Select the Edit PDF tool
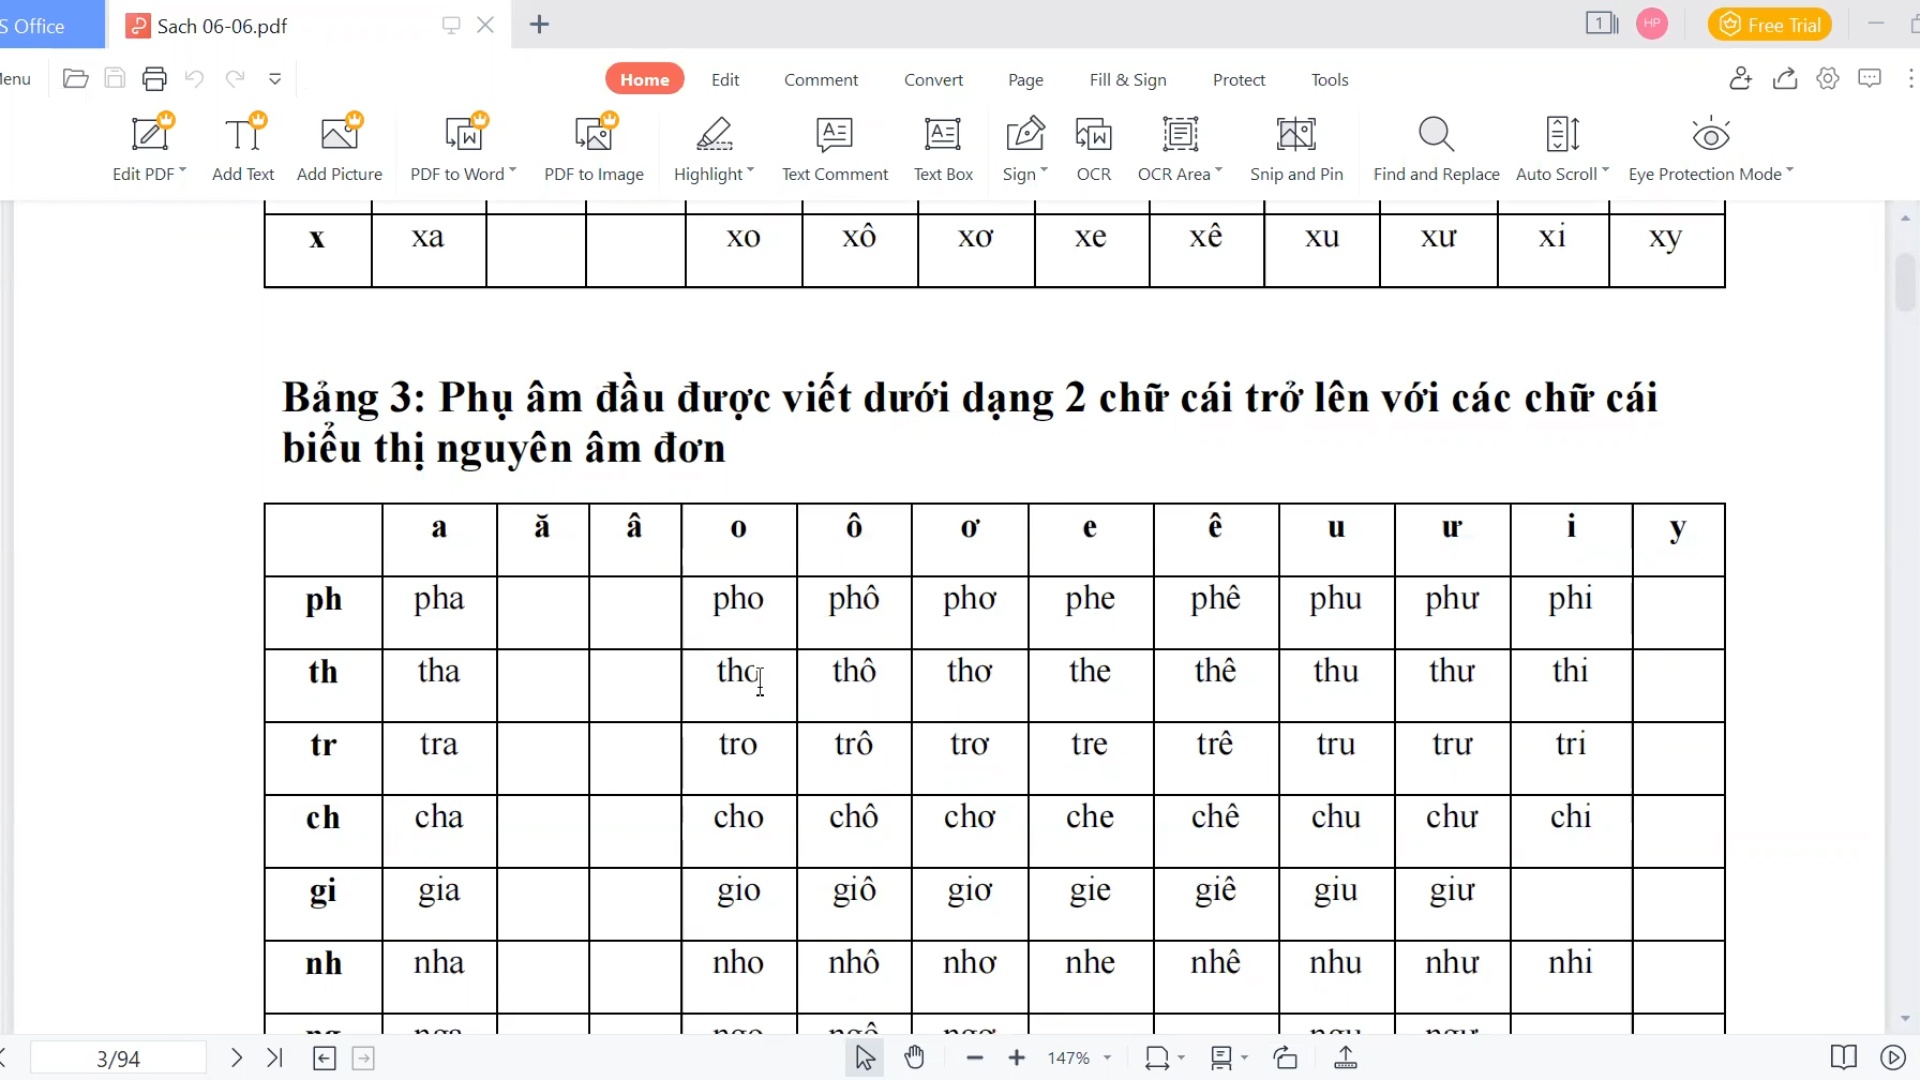The height and width of the screenshot is (1080, 1920). 148,145
